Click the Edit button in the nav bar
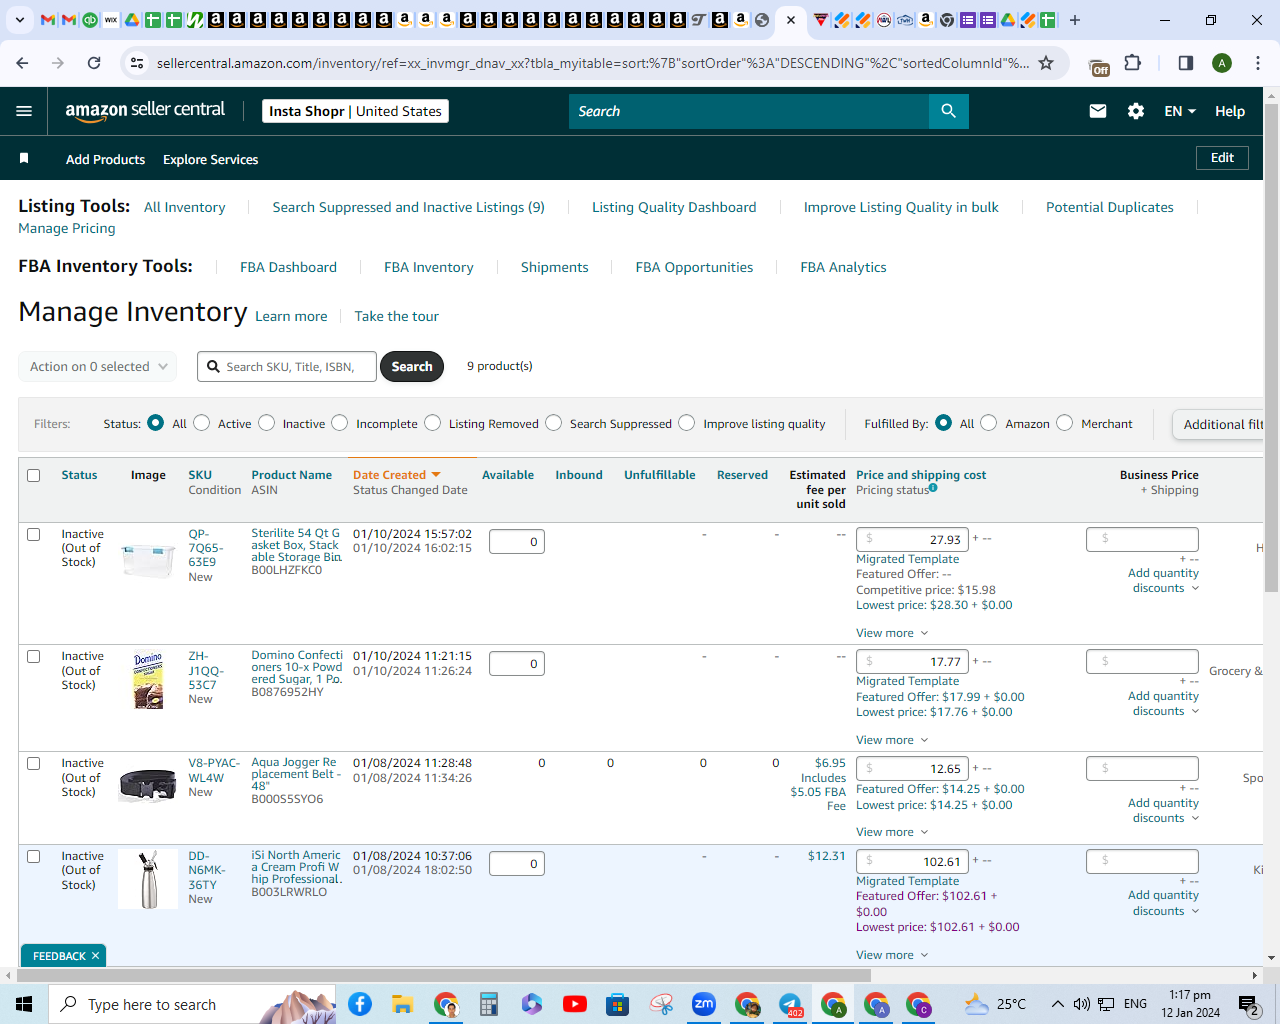Viewport: 1280px width, 1024px height. (1222, 158)
